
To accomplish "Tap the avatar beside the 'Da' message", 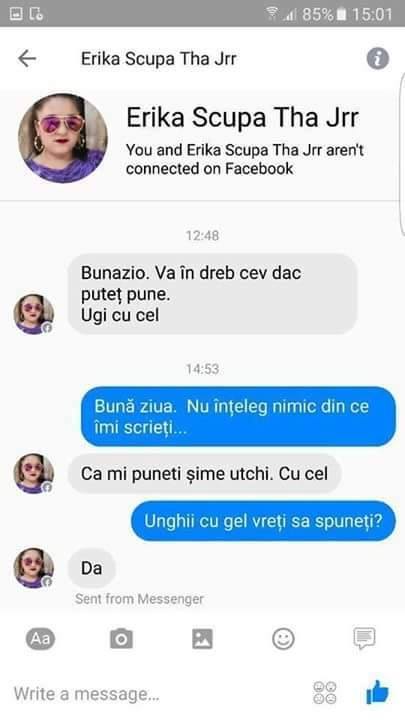I will [x=34, y=568].
